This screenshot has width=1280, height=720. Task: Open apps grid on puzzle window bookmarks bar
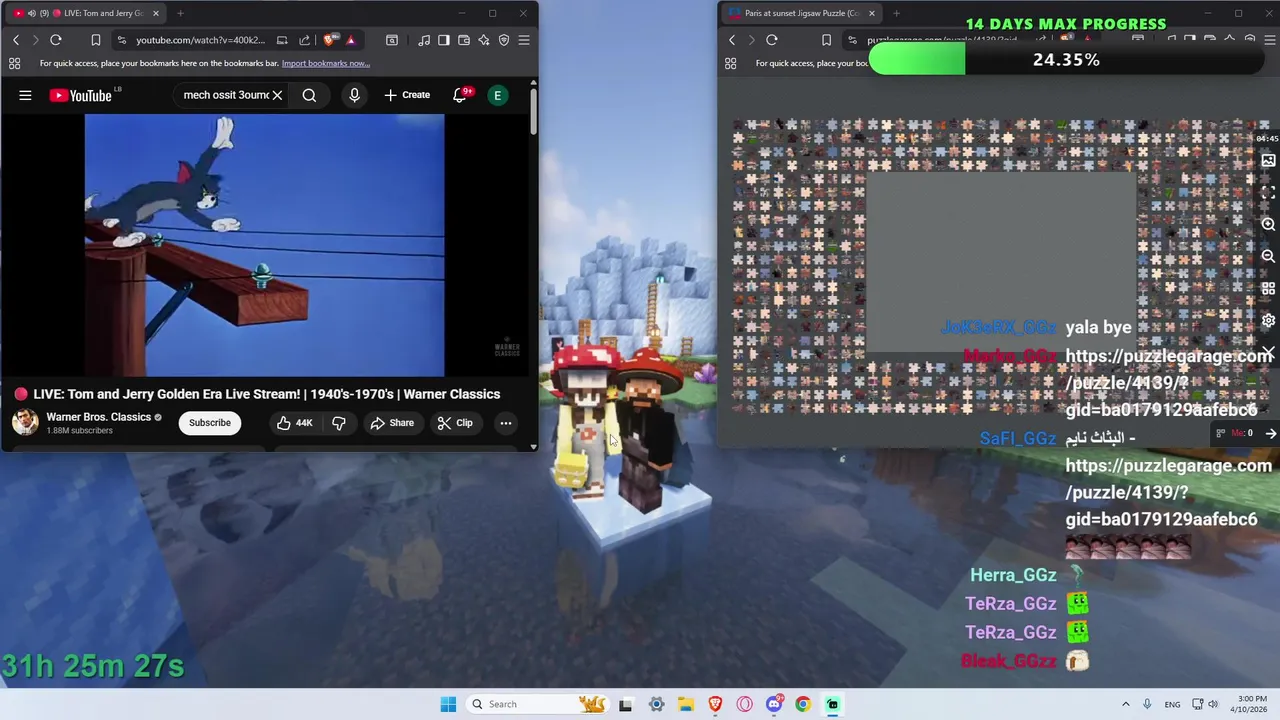(x=730, y=63)
